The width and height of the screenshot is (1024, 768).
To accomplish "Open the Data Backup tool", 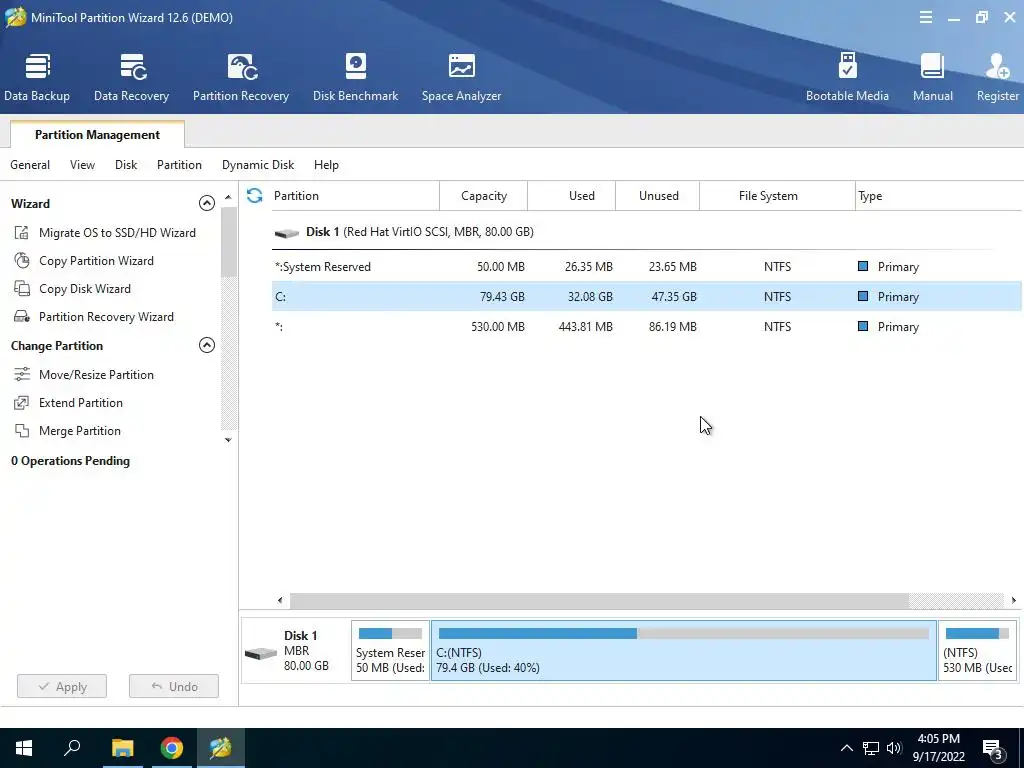I will point(37,78).
